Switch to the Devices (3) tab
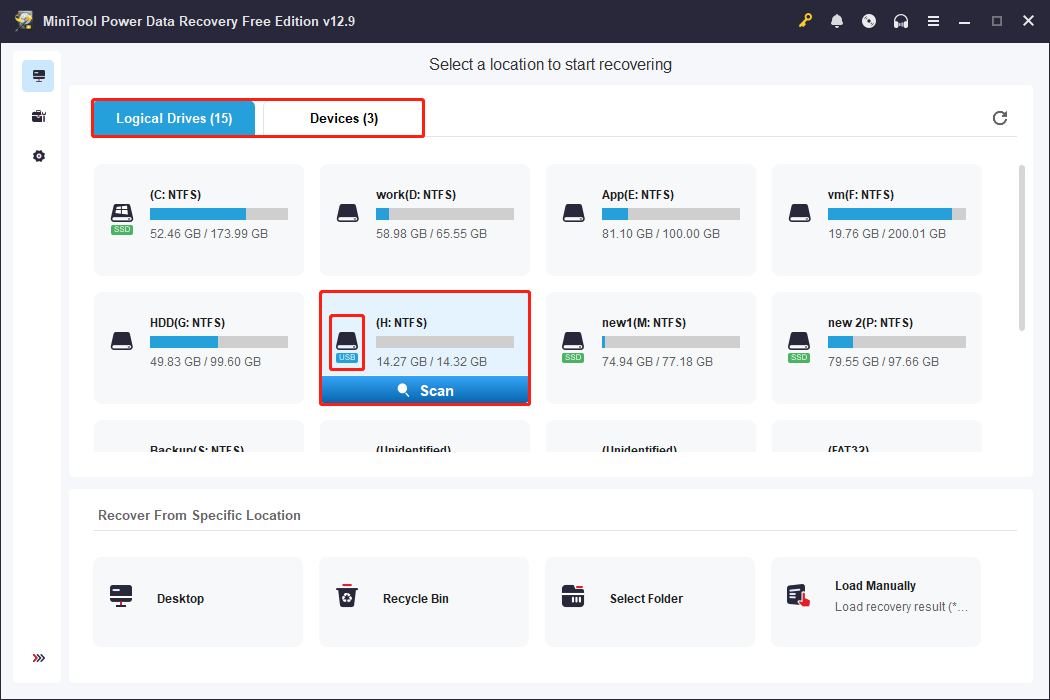 click(344, 119)
